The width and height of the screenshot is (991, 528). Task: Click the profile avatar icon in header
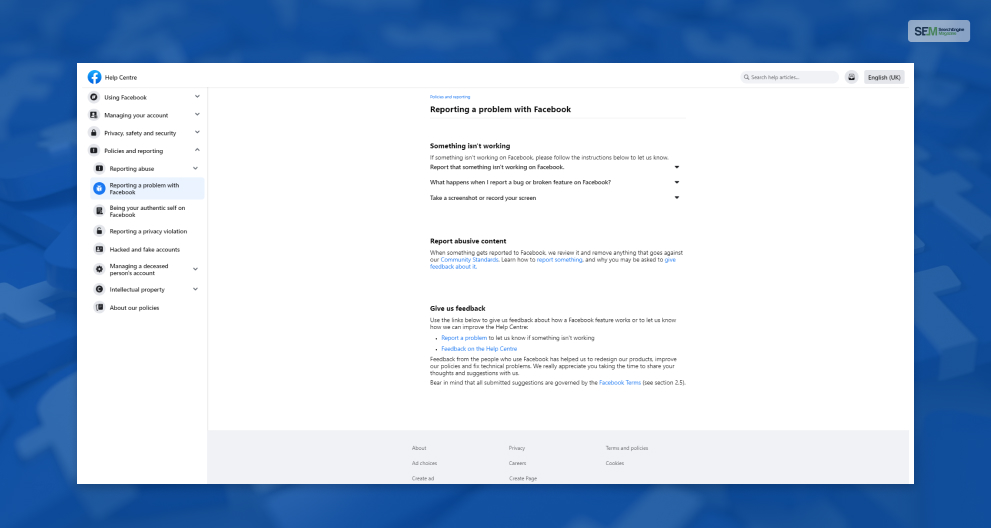(851, 77)
